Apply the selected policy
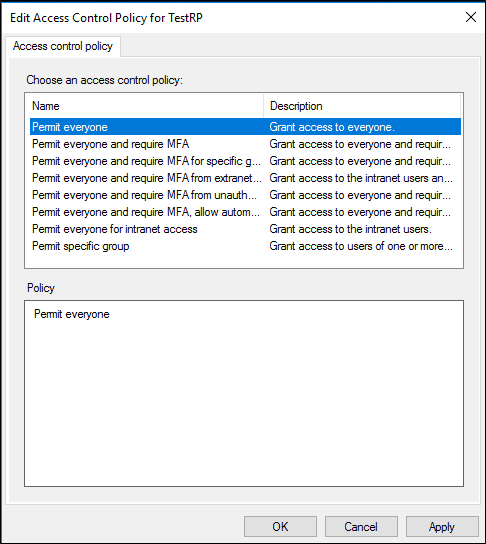Image resolution: width=486 pixels, height=544 pixels. [x=442, y=527]
